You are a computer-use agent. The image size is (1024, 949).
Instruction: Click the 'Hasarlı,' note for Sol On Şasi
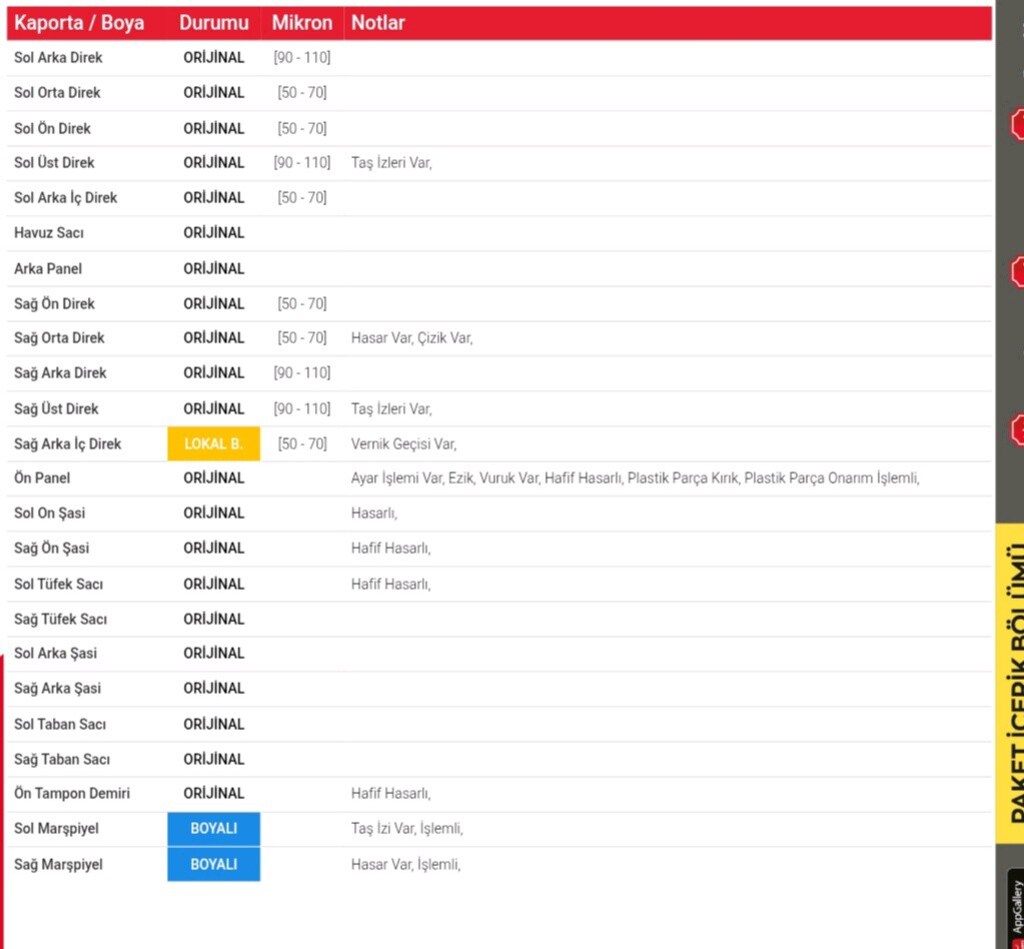pyautogui.click(x=374, y=513)
